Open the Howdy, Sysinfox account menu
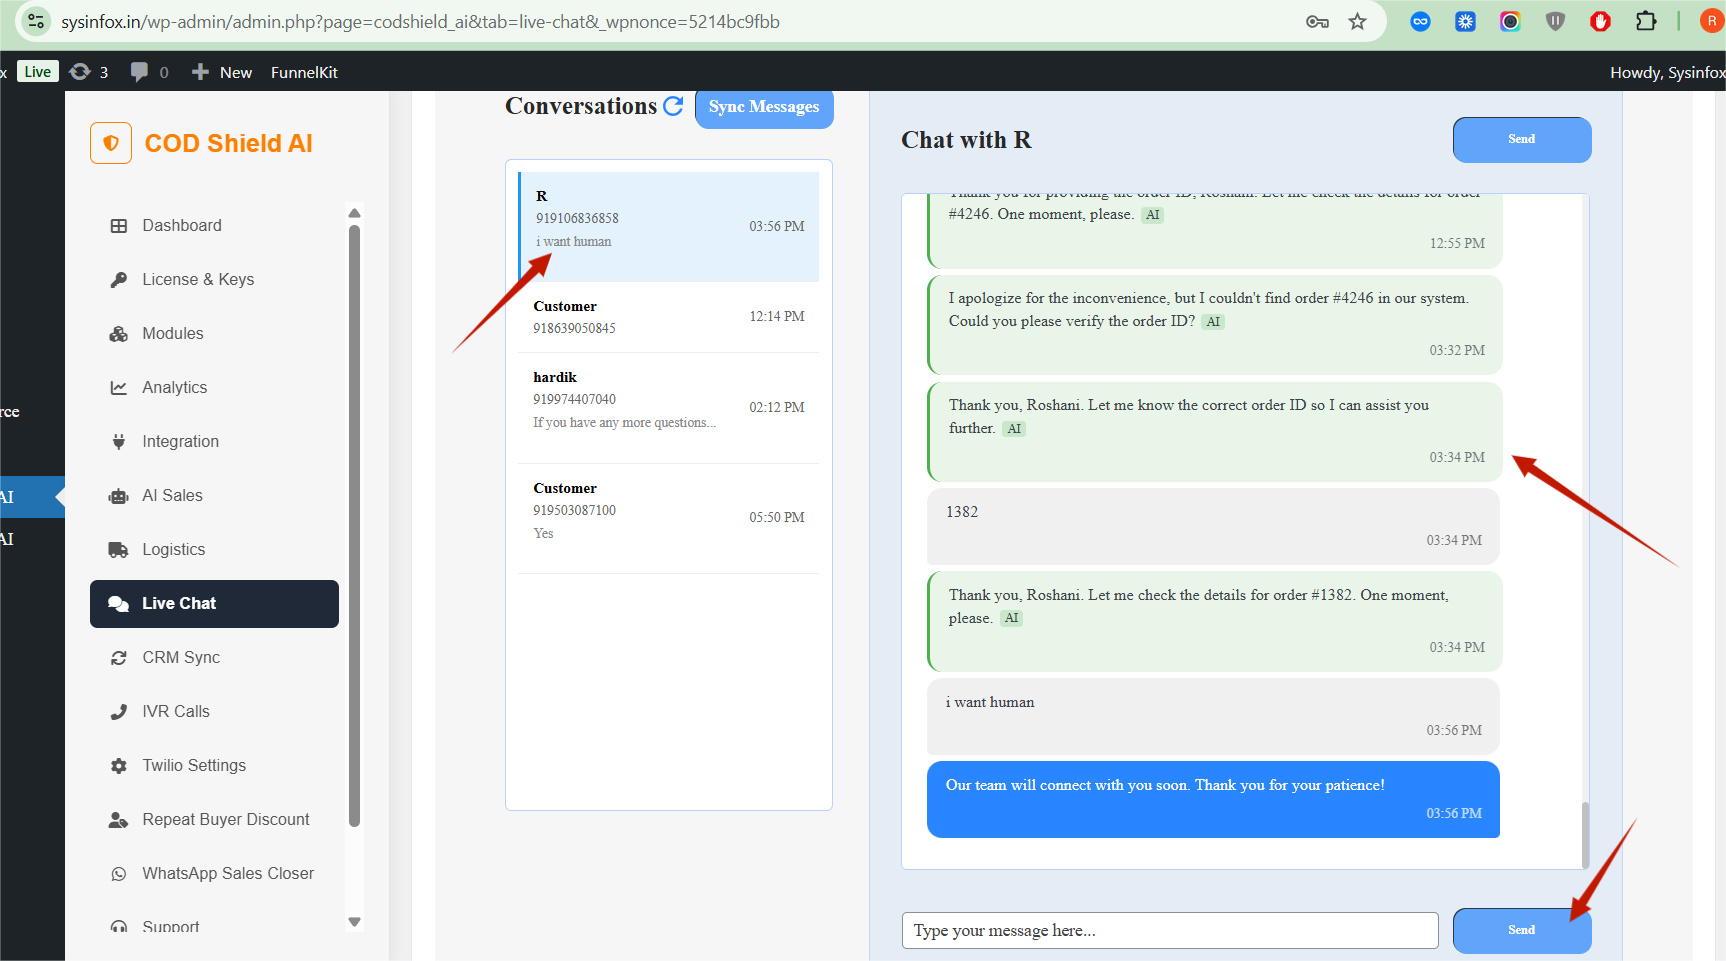The image size is (1726, 961). (1665, 72)
